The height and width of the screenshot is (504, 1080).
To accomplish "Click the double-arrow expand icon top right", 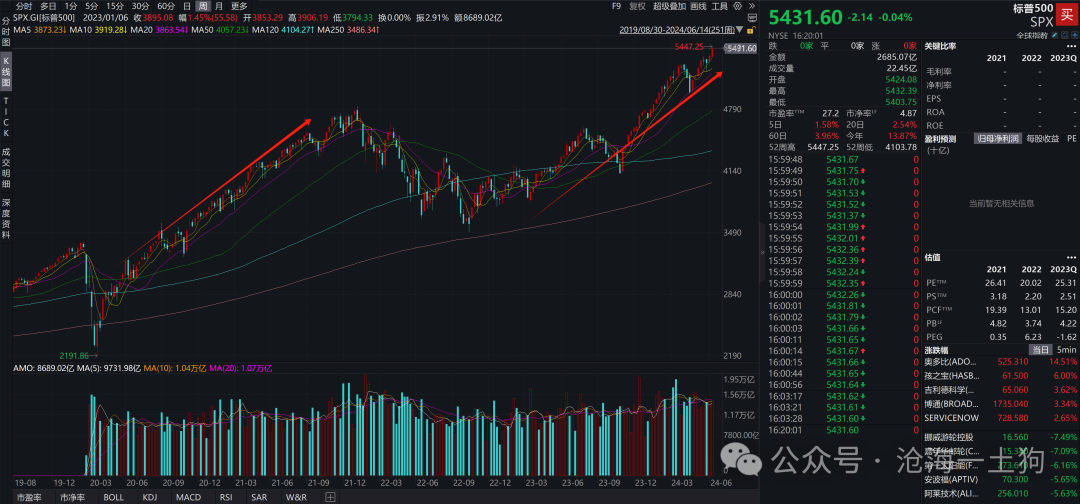I will pos(752,6).
